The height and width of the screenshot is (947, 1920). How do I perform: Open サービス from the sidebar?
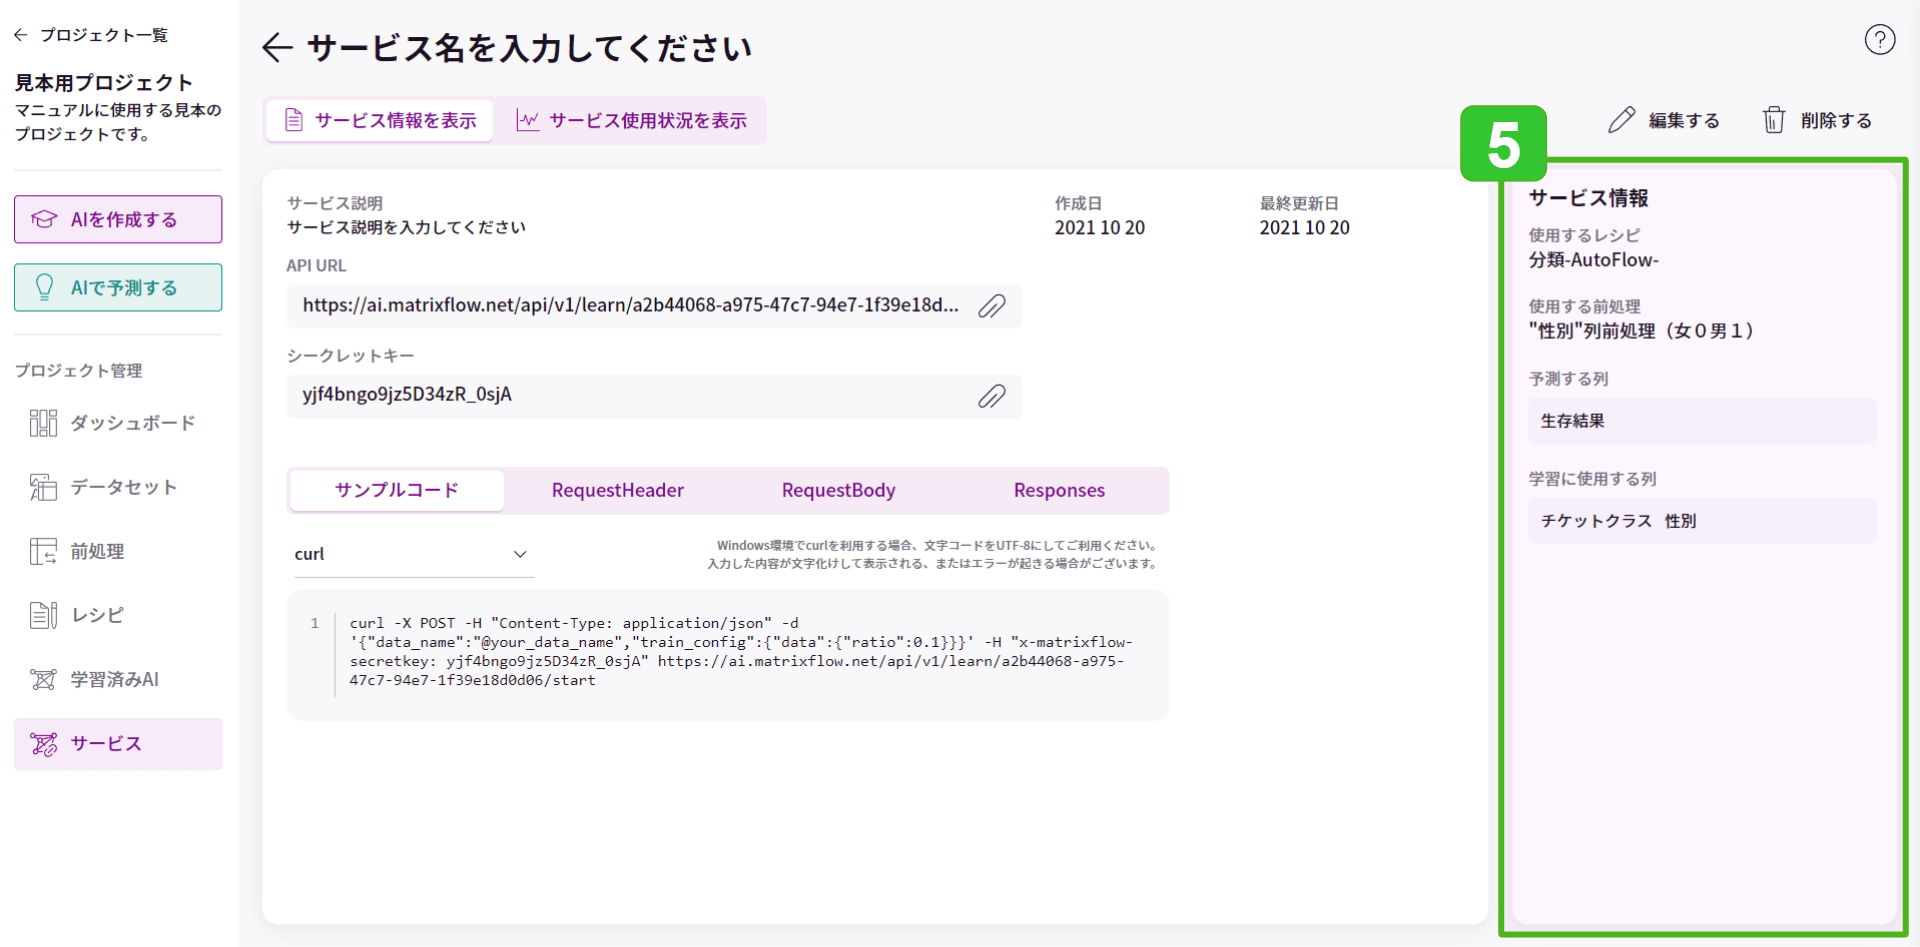[118, 744]
